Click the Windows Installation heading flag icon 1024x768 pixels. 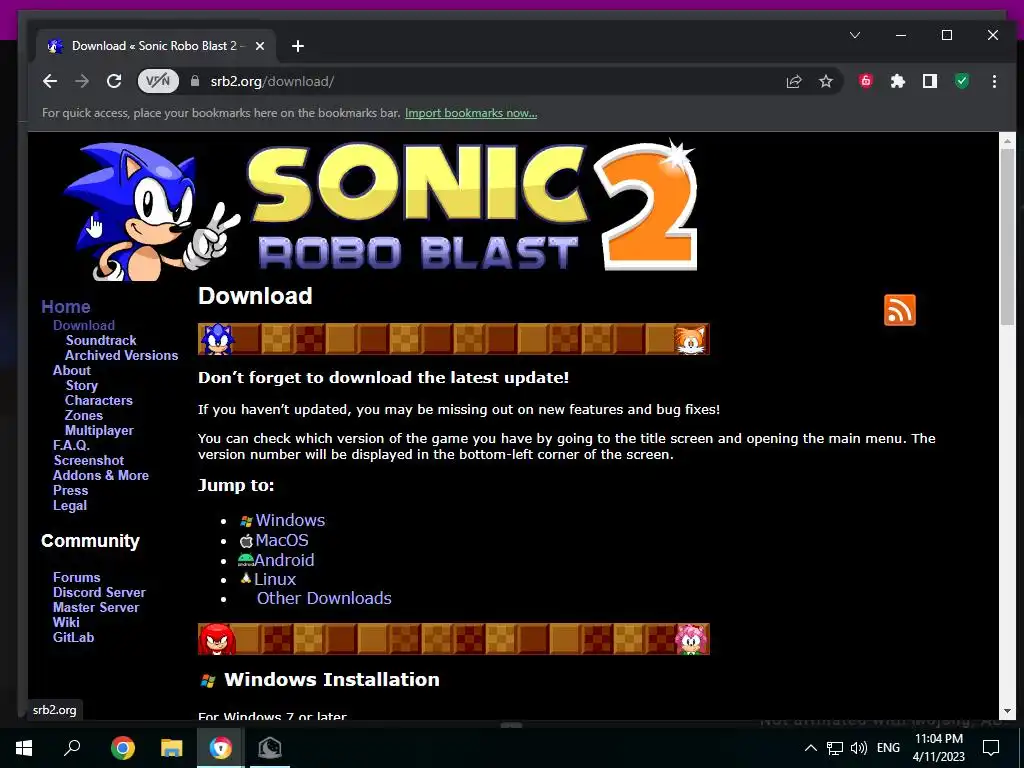tap(208, 680)
